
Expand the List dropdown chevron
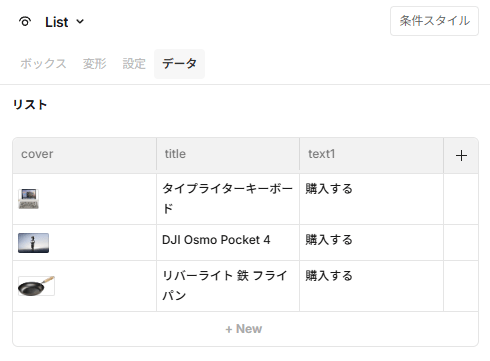80,22
